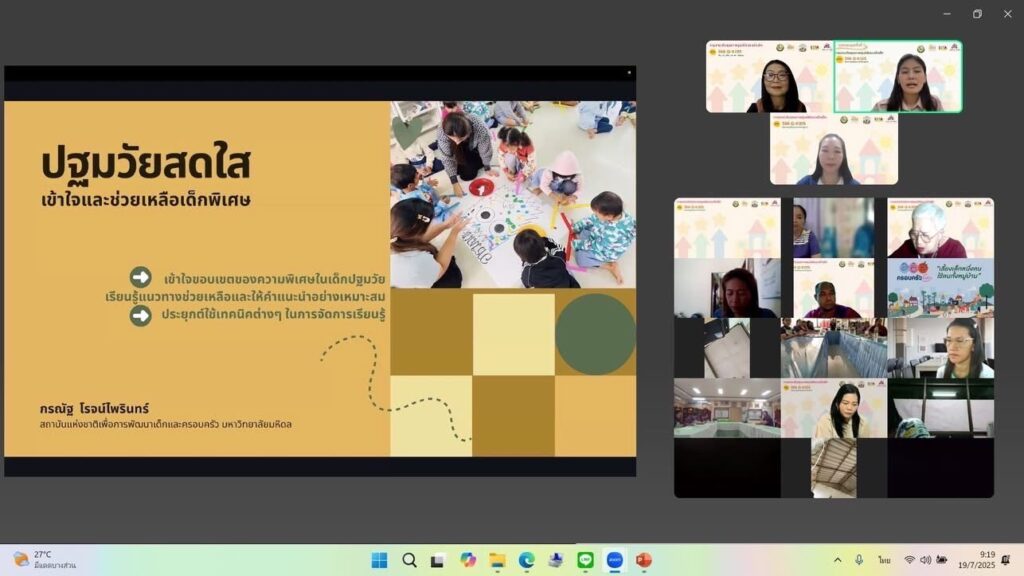This screenshot has width=1024, height=576.
Task: Click the taskbar Search magnifier icon
Action: (x=409, y=560)
